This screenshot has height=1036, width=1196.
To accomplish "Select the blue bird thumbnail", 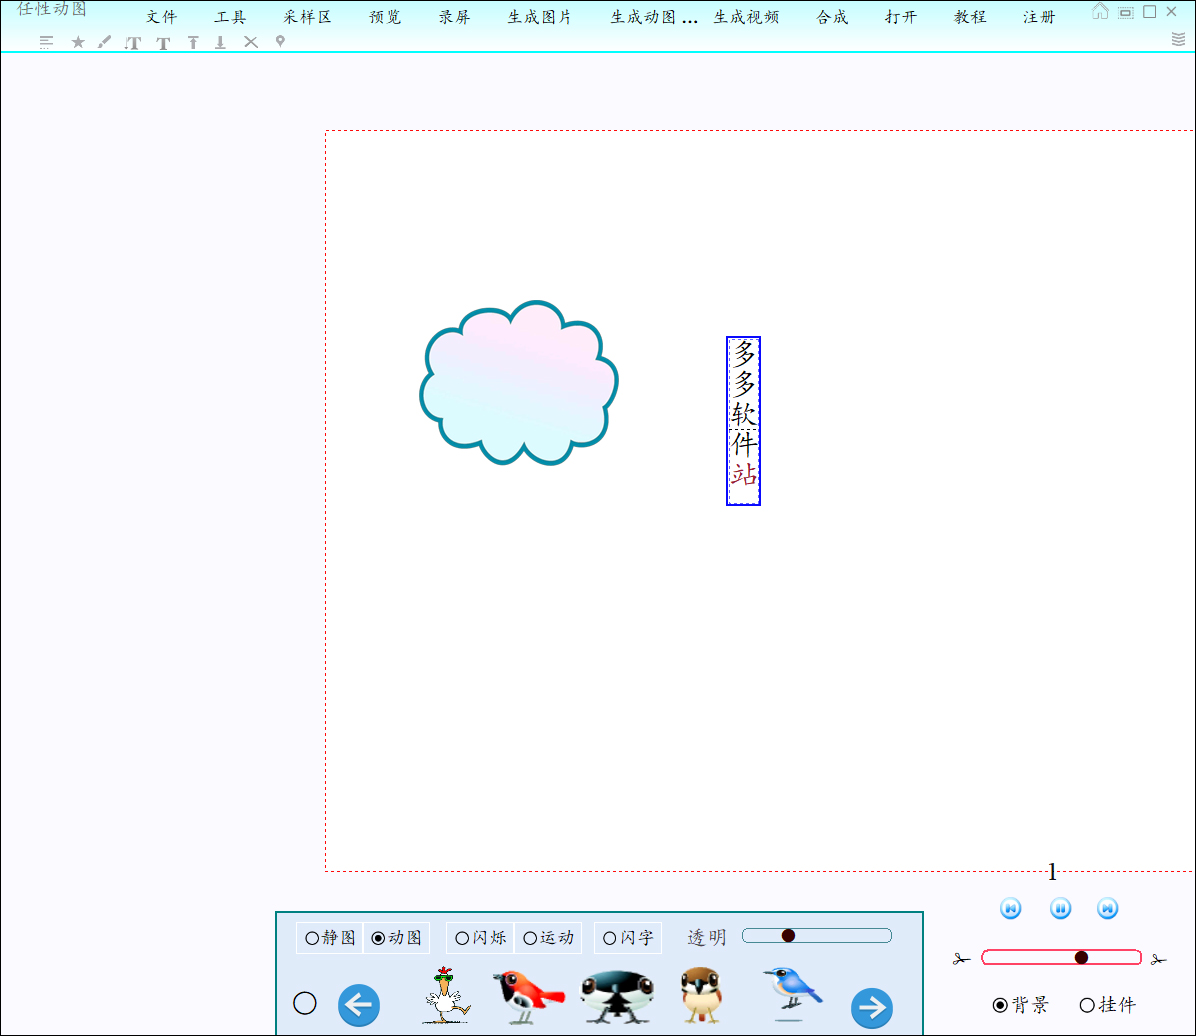I will [x=793, y=993].
